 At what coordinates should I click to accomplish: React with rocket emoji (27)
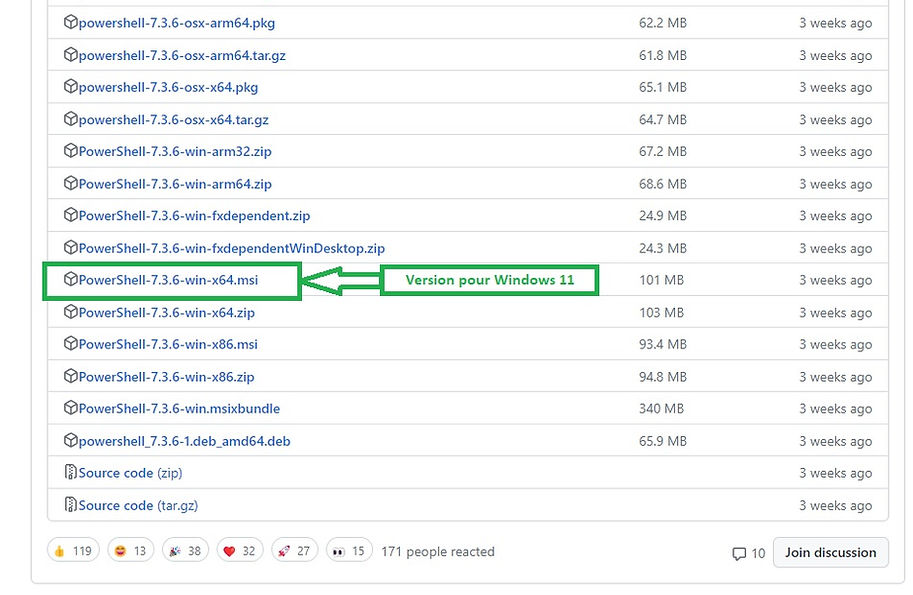(x=295, y=551)
